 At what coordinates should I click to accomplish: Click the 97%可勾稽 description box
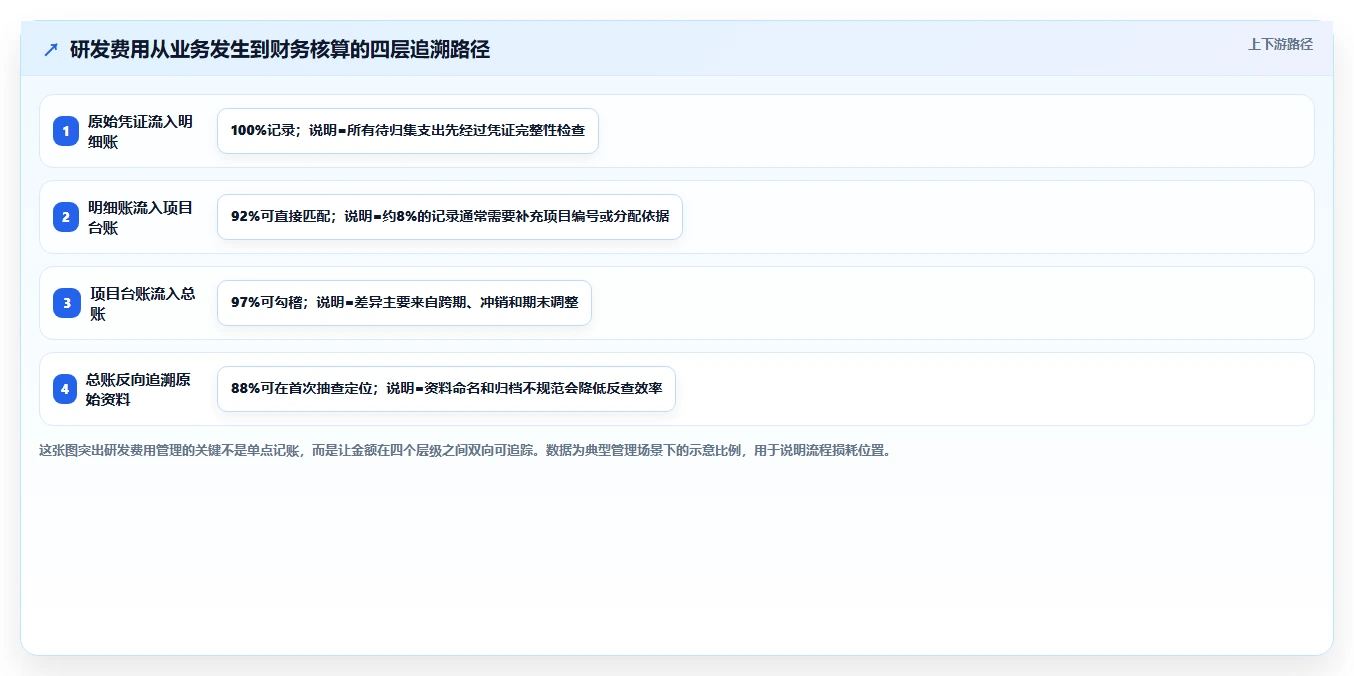pyautogui.click(x=404, y=303)
